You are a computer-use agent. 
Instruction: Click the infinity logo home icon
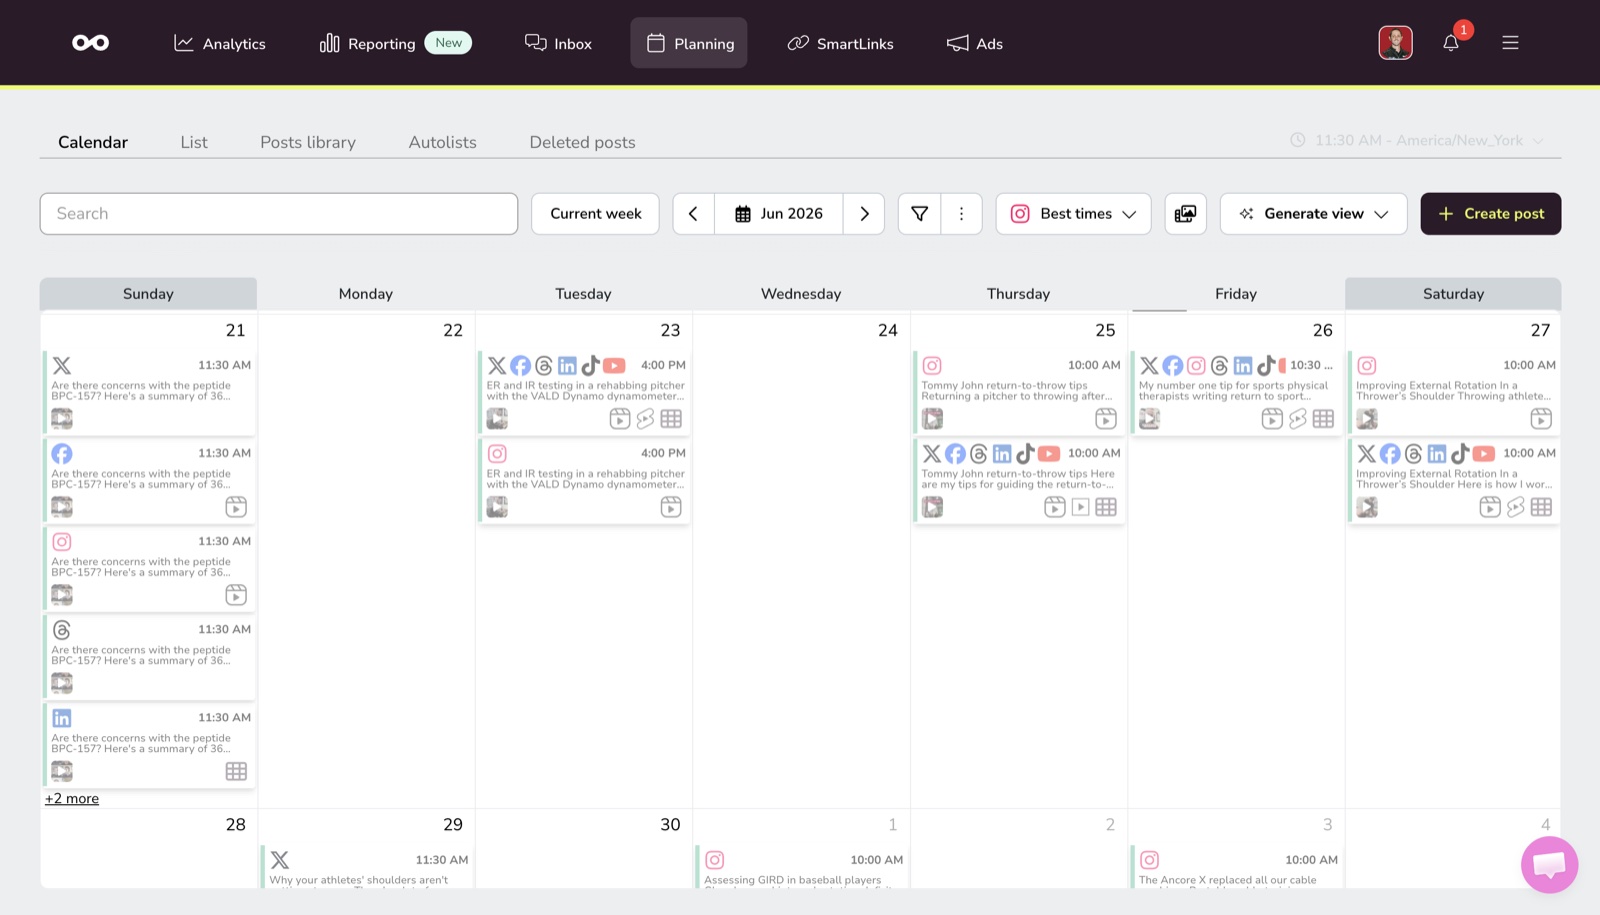click(x=90, y=43)
